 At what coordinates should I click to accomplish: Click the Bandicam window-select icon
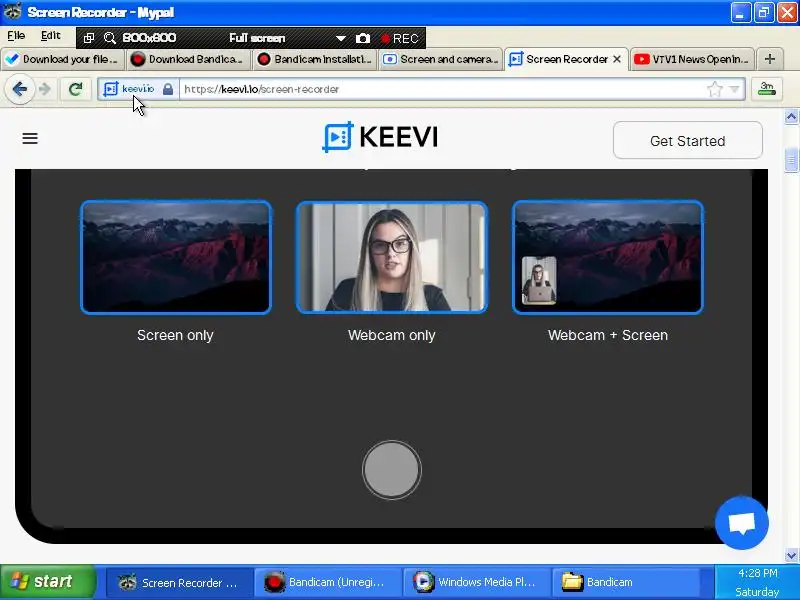tap(89, 38)
